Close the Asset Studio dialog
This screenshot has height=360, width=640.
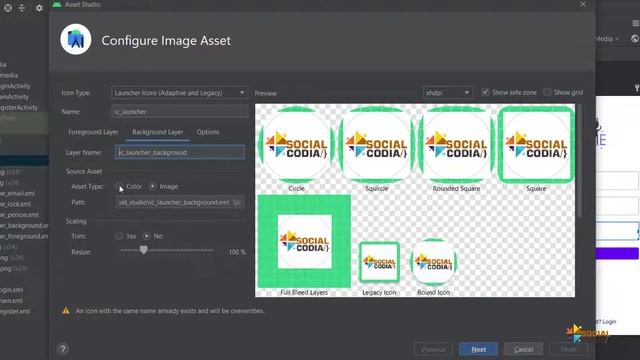[x=583, y=4]
